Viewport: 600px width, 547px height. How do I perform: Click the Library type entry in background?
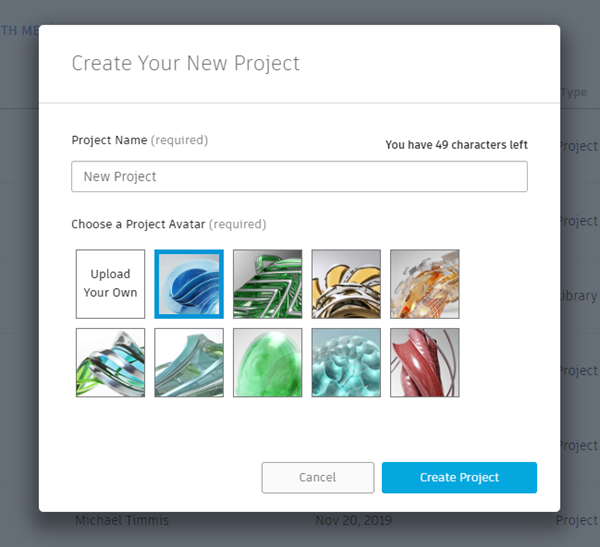pos(579,296)
